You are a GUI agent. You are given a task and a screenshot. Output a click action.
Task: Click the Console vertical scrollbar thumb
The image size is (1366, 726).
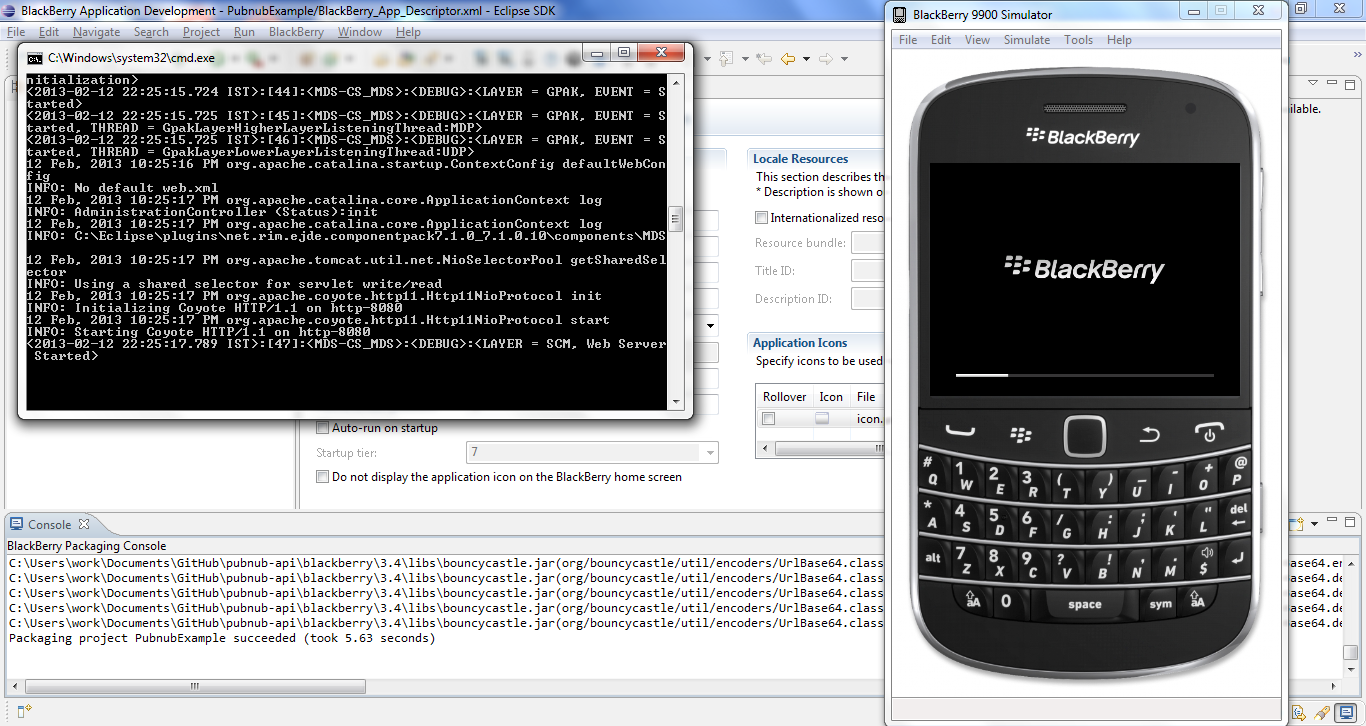click(x=1350, y=652)
